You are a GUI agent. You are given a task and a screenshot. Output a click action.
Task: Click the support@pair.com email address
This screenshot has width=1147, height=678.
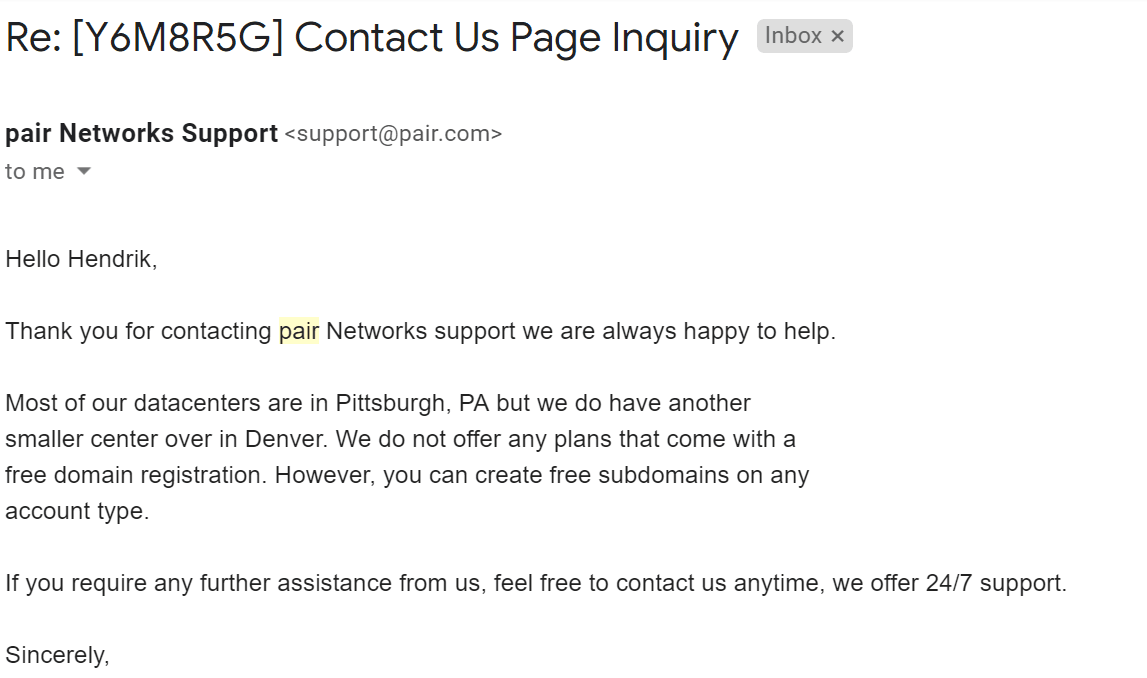(x=393, y=134)
